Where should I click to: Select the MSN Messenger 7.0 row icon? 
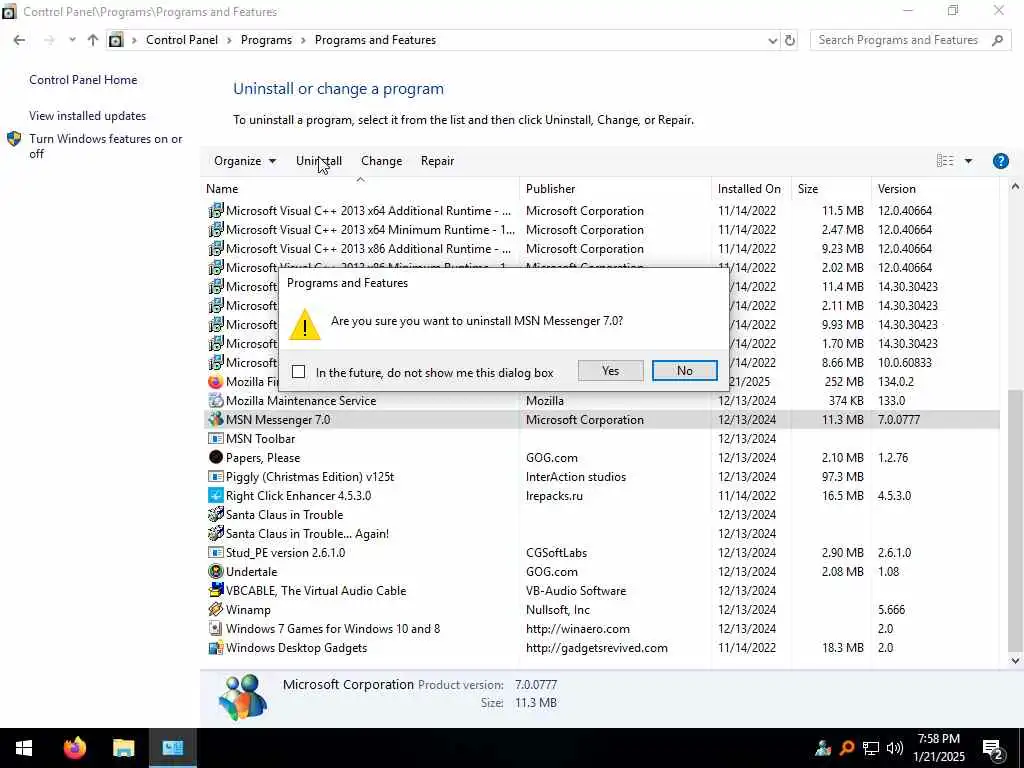point(216,419)
